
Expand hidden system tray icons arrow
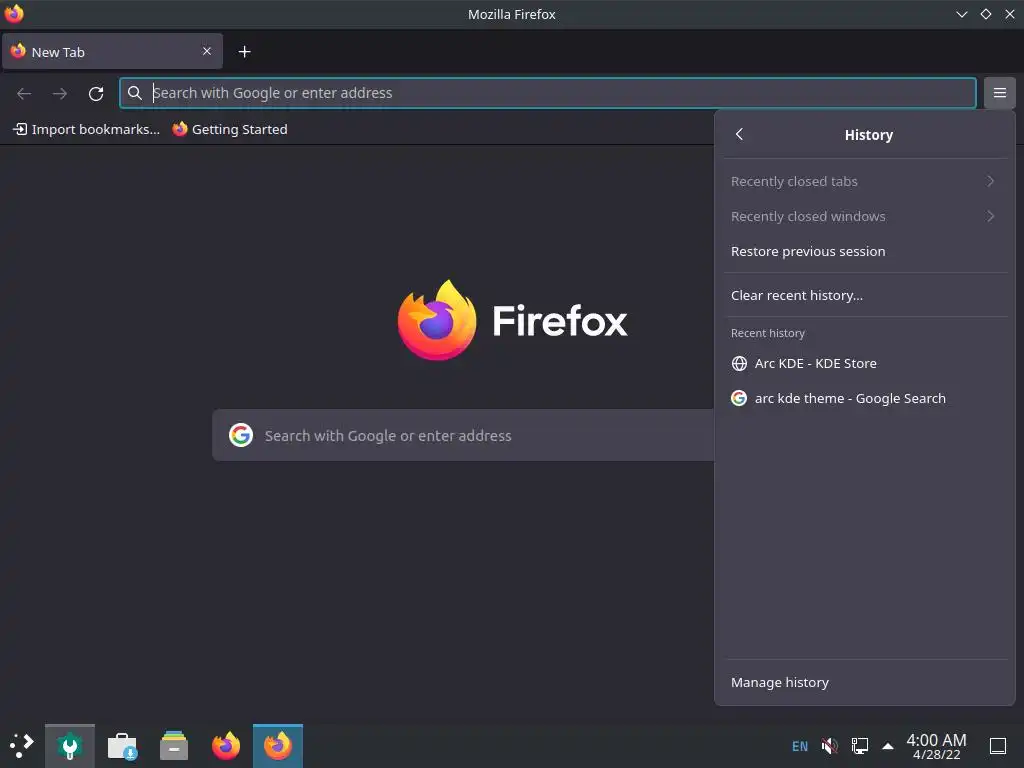[x=888, y=746]
